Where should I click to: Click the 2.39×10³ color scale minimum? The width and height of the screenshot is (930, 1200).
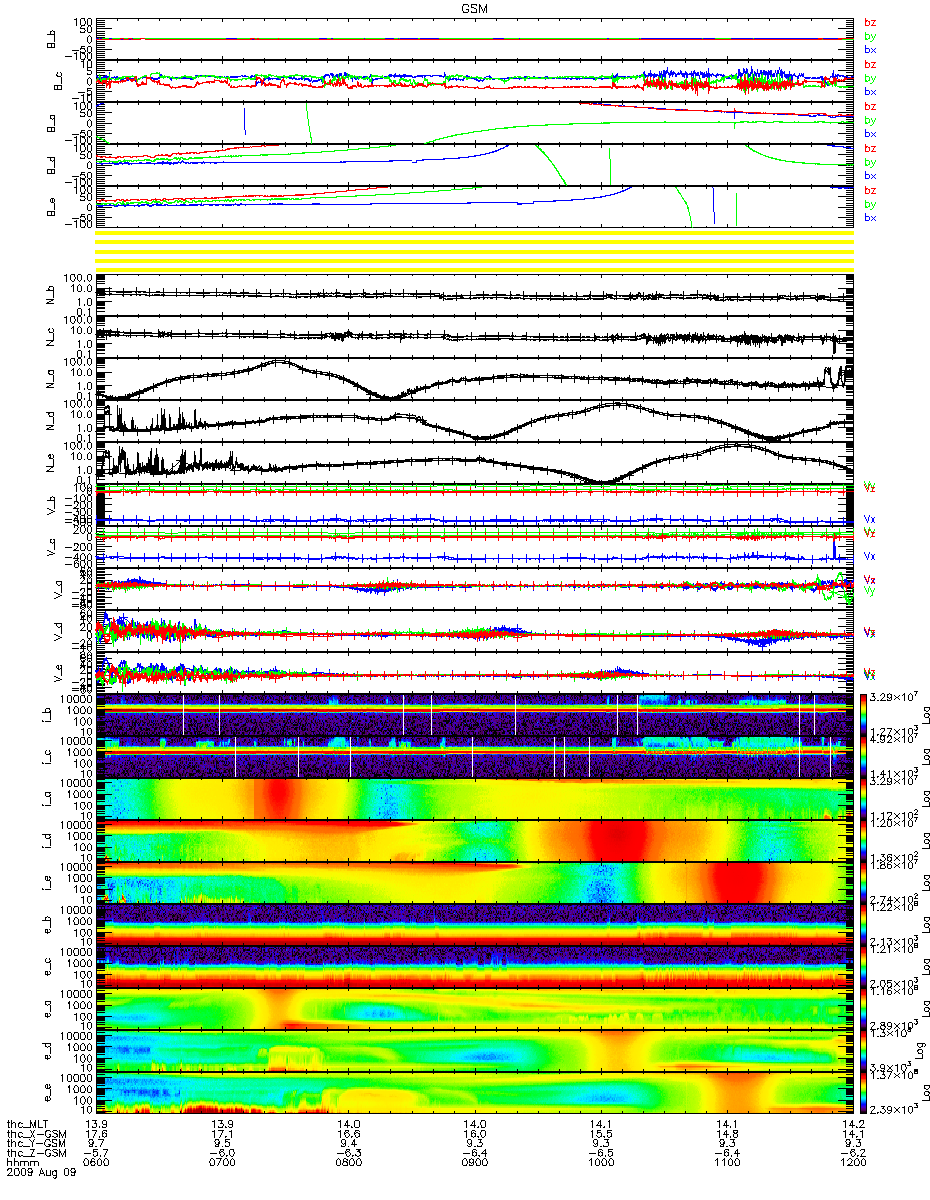point(893,1111)
